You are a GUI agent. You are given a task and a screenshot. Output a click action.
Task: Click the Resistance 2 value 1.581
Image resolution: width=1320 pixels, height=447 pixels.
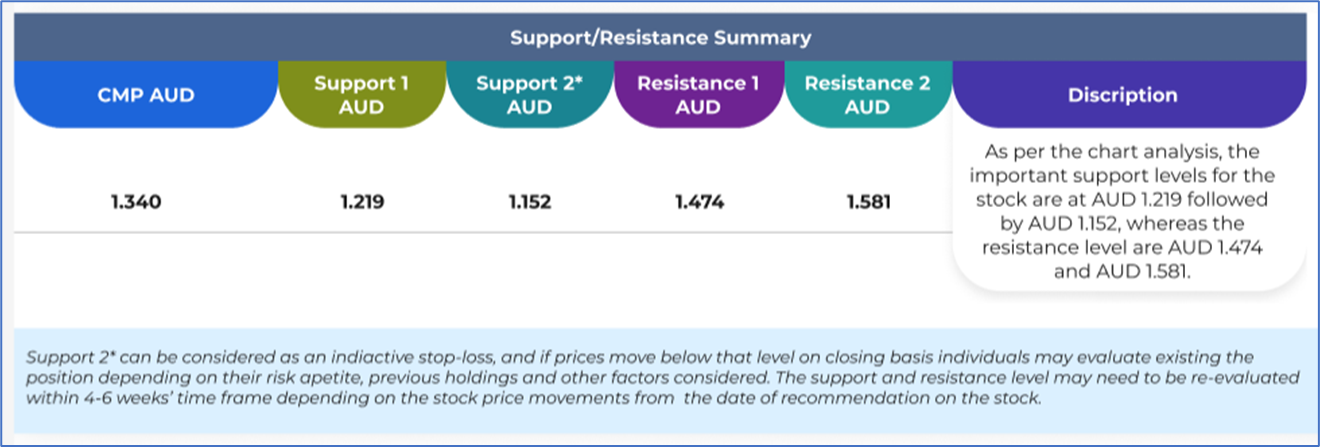(867, 202)
